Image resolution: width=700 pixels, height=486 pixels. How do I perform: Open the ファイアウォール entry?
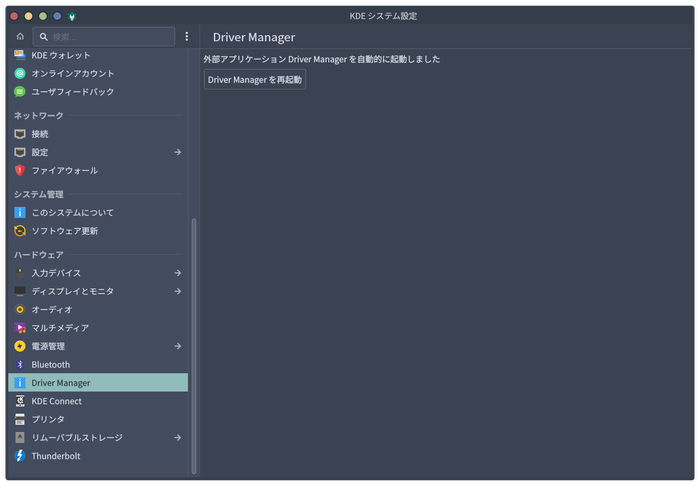coord(98,170)
